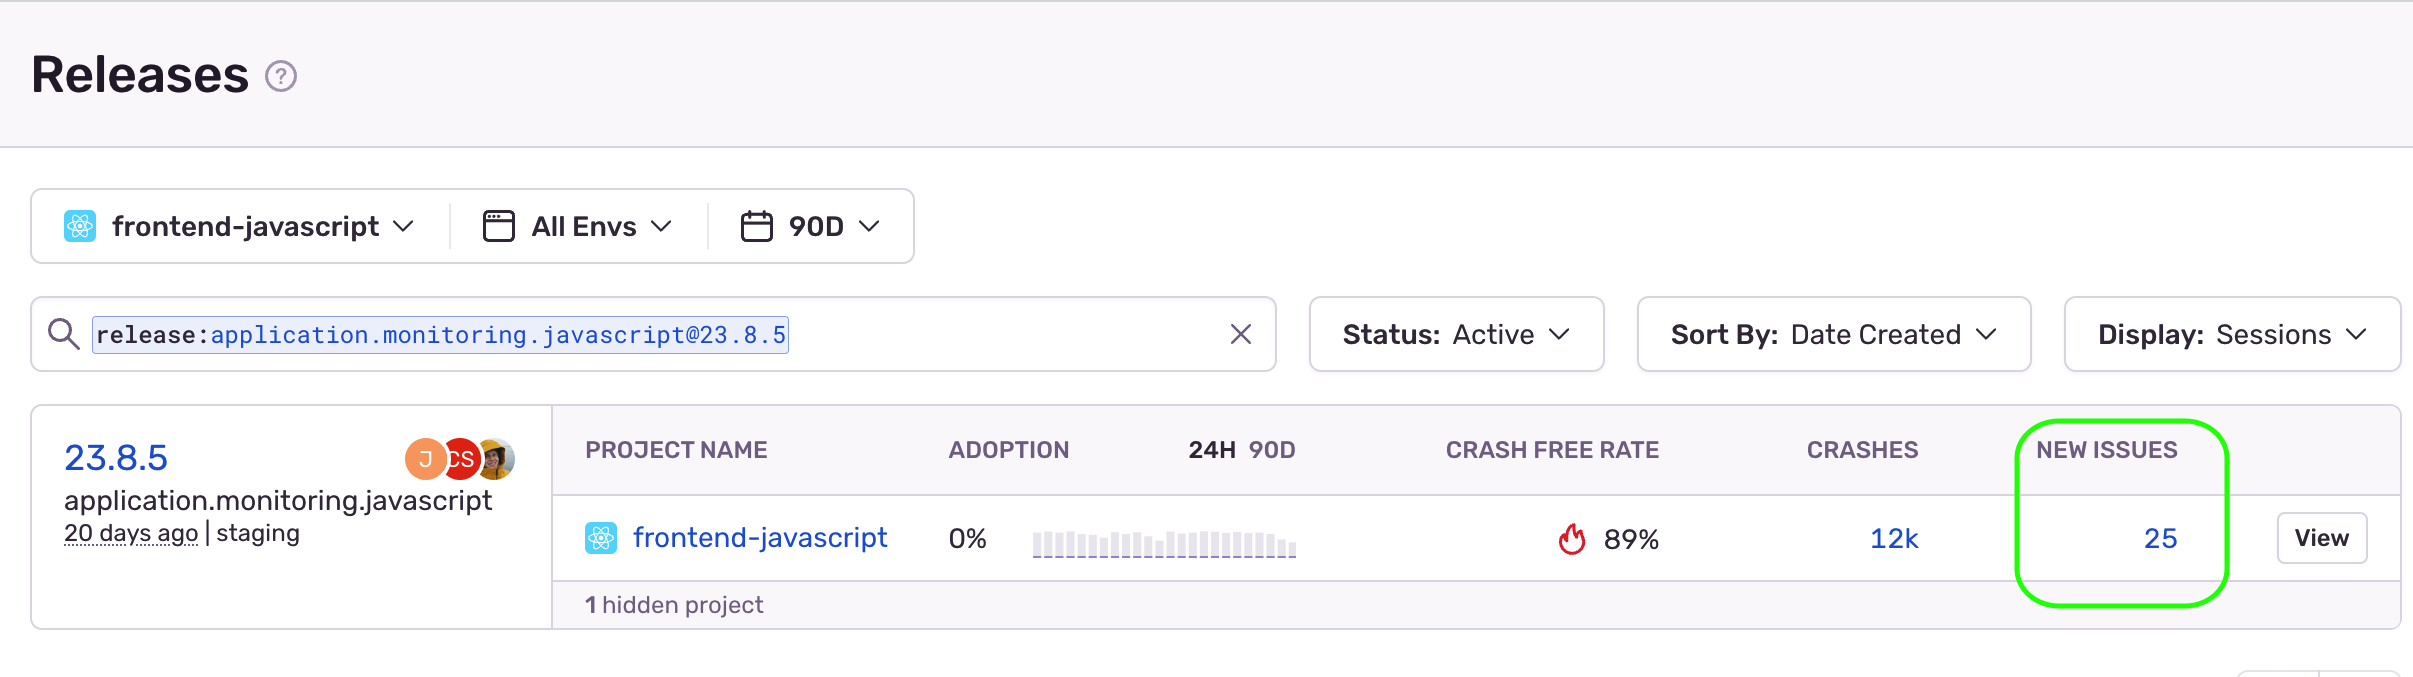2413x677 pixels.
Task: Click the React icon beside the project name row
Action: coord(602,537)
